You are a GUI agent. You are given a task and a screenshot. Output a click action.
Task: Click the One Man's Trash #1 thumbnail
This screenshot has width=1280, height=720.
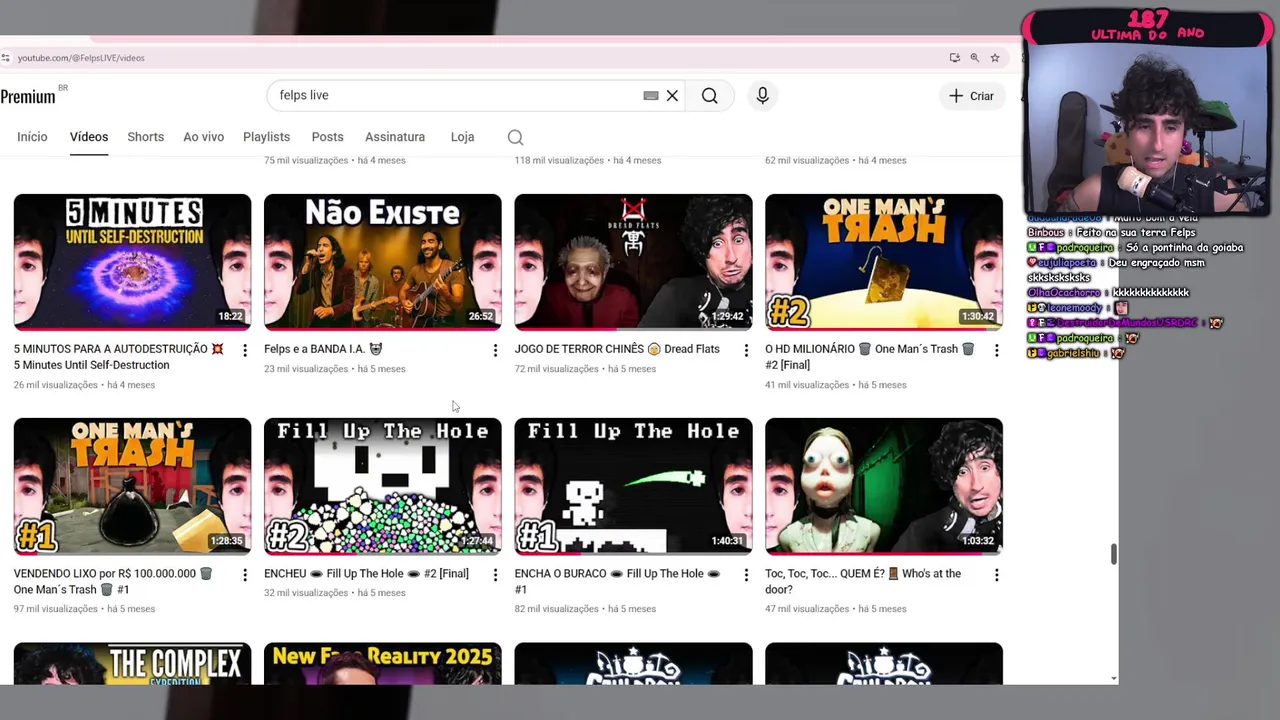pyautogui.click(x=132, y=486)
